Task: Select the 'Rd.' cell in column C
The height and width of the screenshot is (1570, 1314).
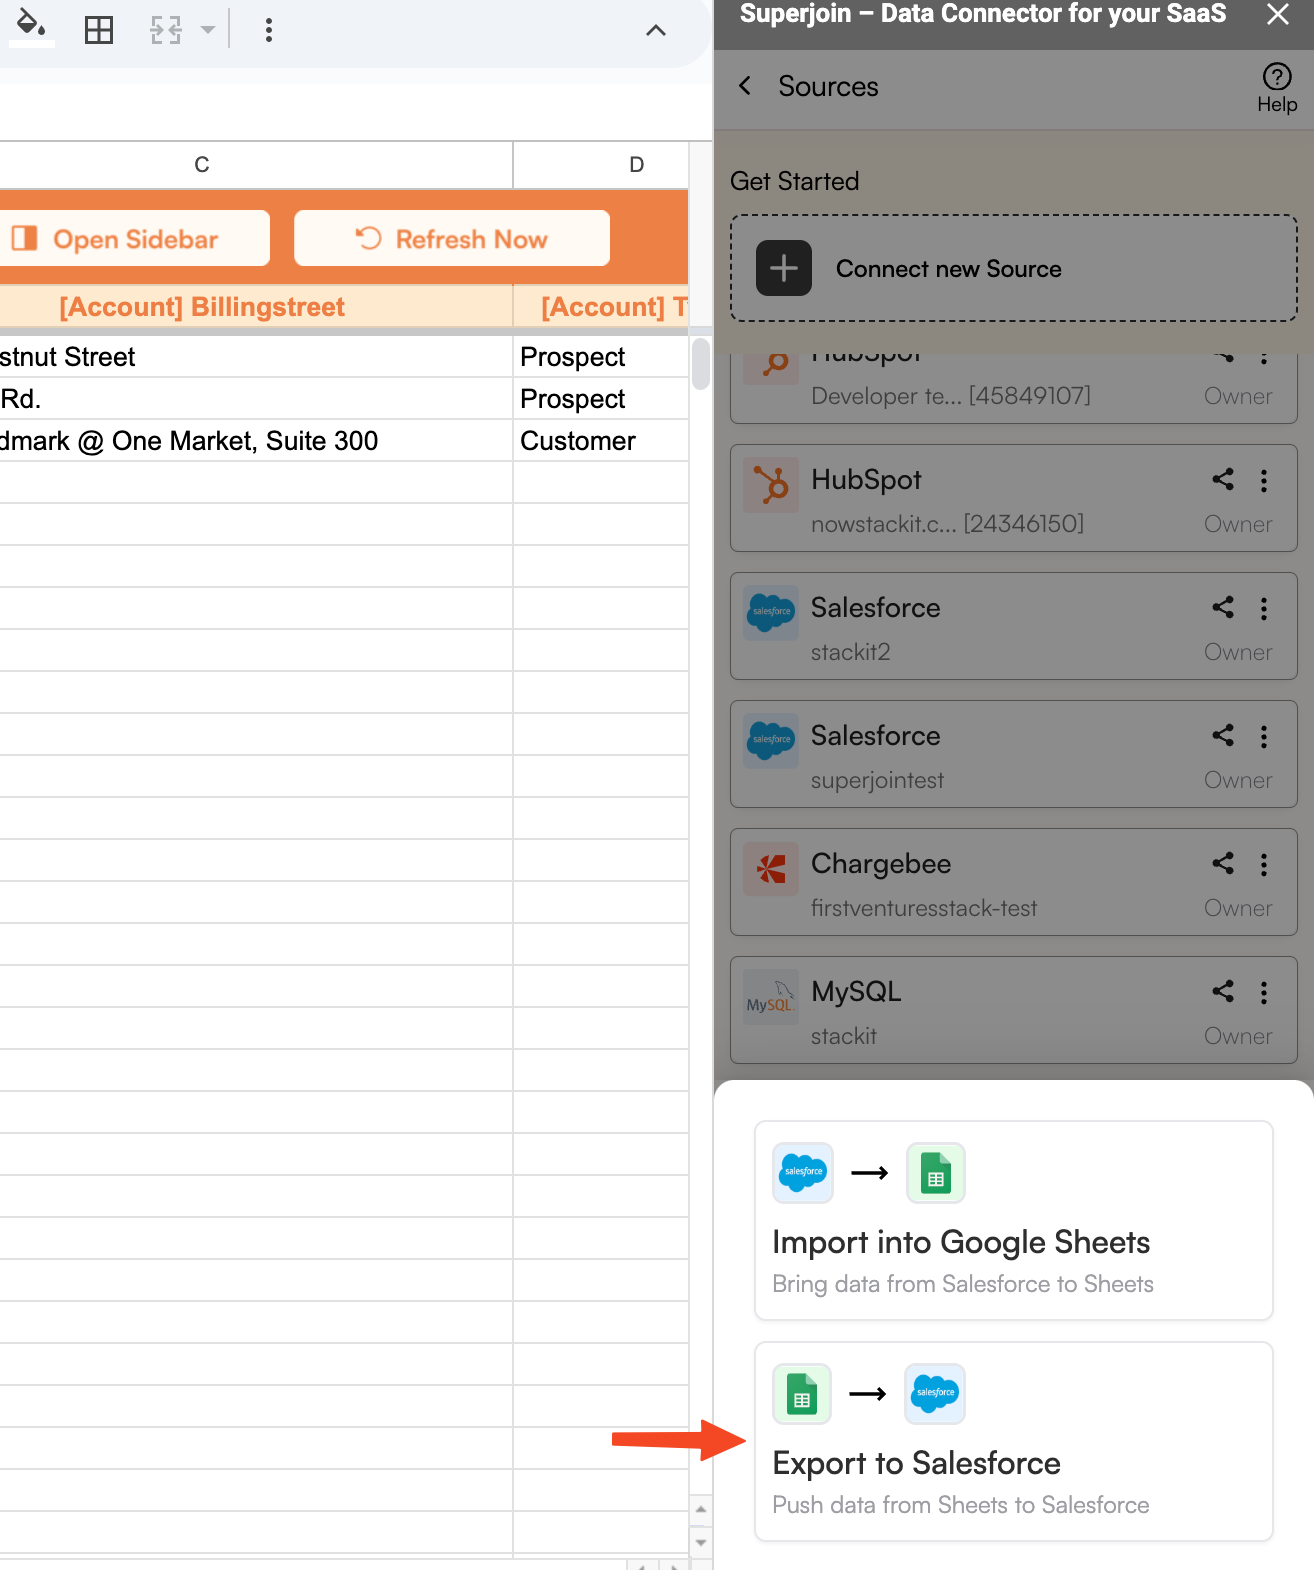Action: [256, 398]
